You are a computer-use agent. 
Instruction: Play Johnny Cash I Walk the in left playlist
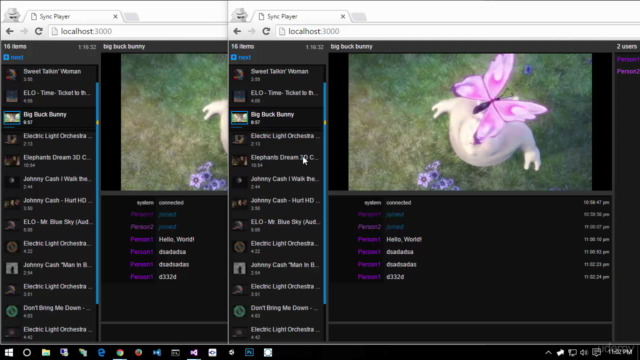[49, 182]
